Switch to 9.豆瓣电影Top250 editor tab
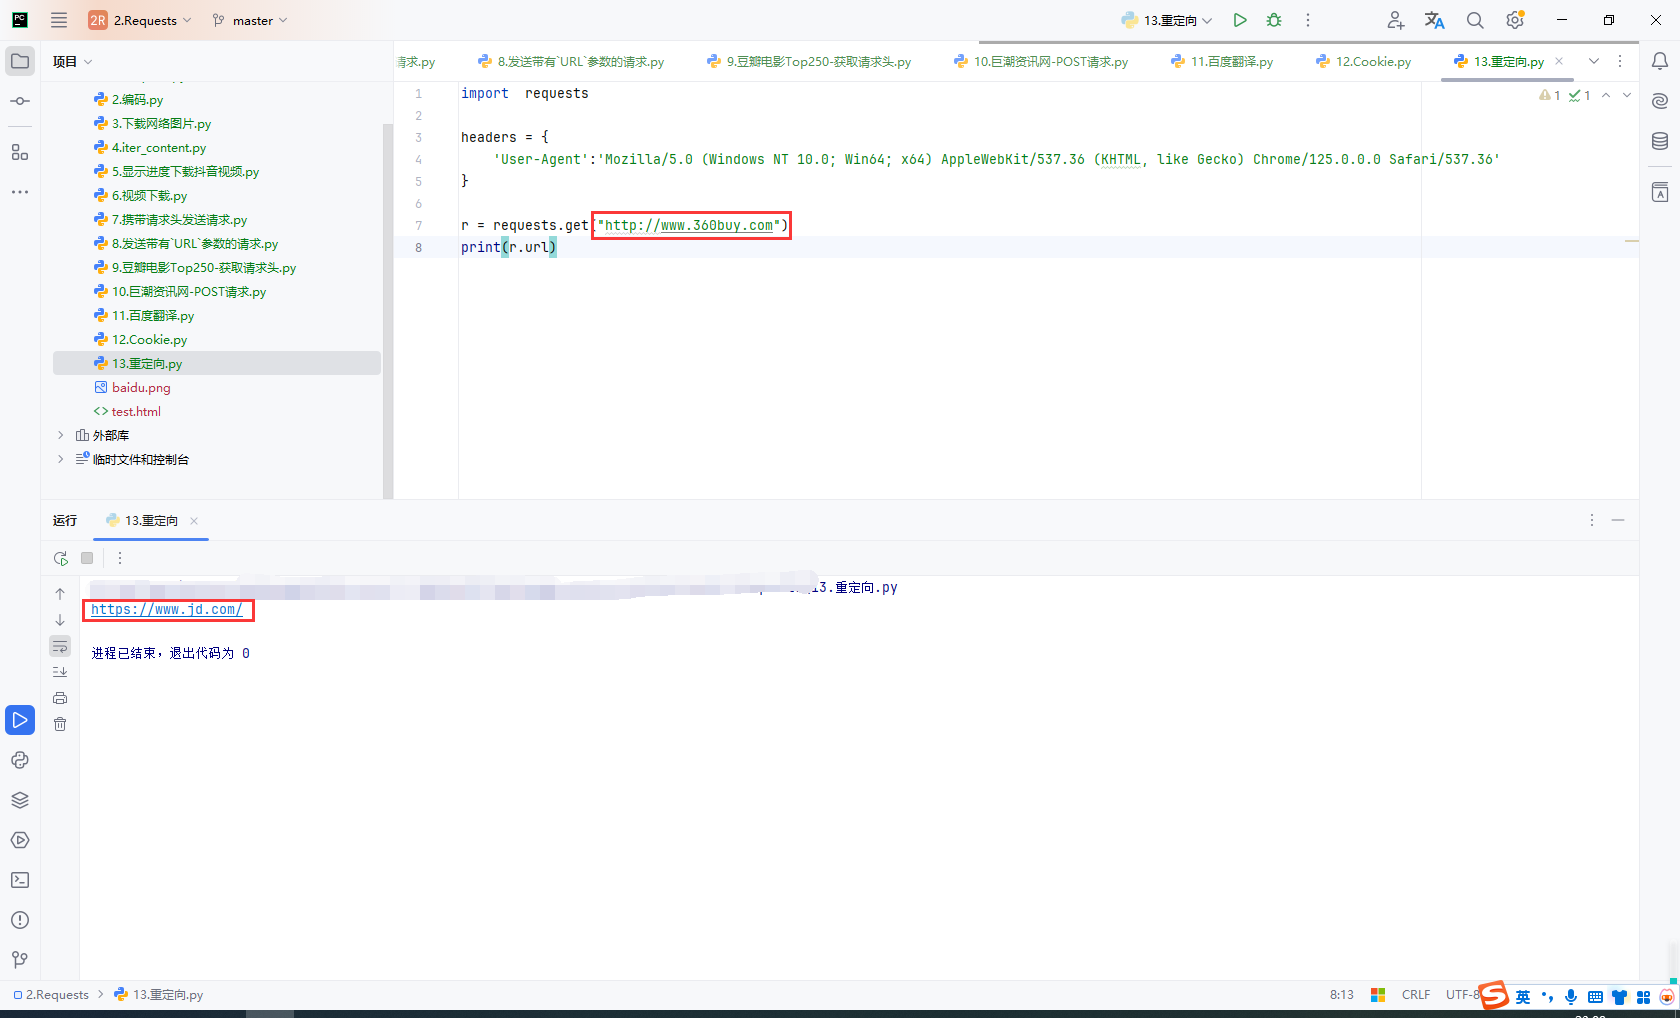 809,61
